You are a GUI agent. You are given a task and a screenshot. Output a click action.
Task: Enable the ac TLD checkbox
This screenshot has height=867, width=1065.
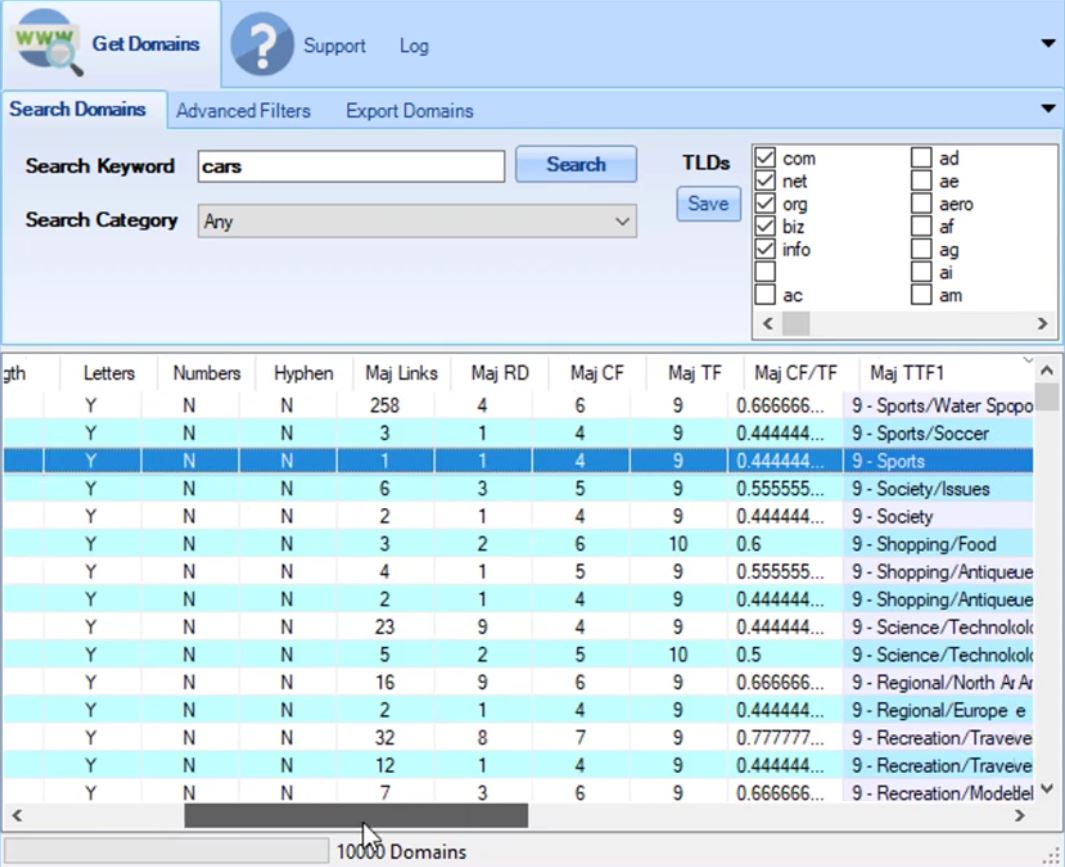coord(765,295)
